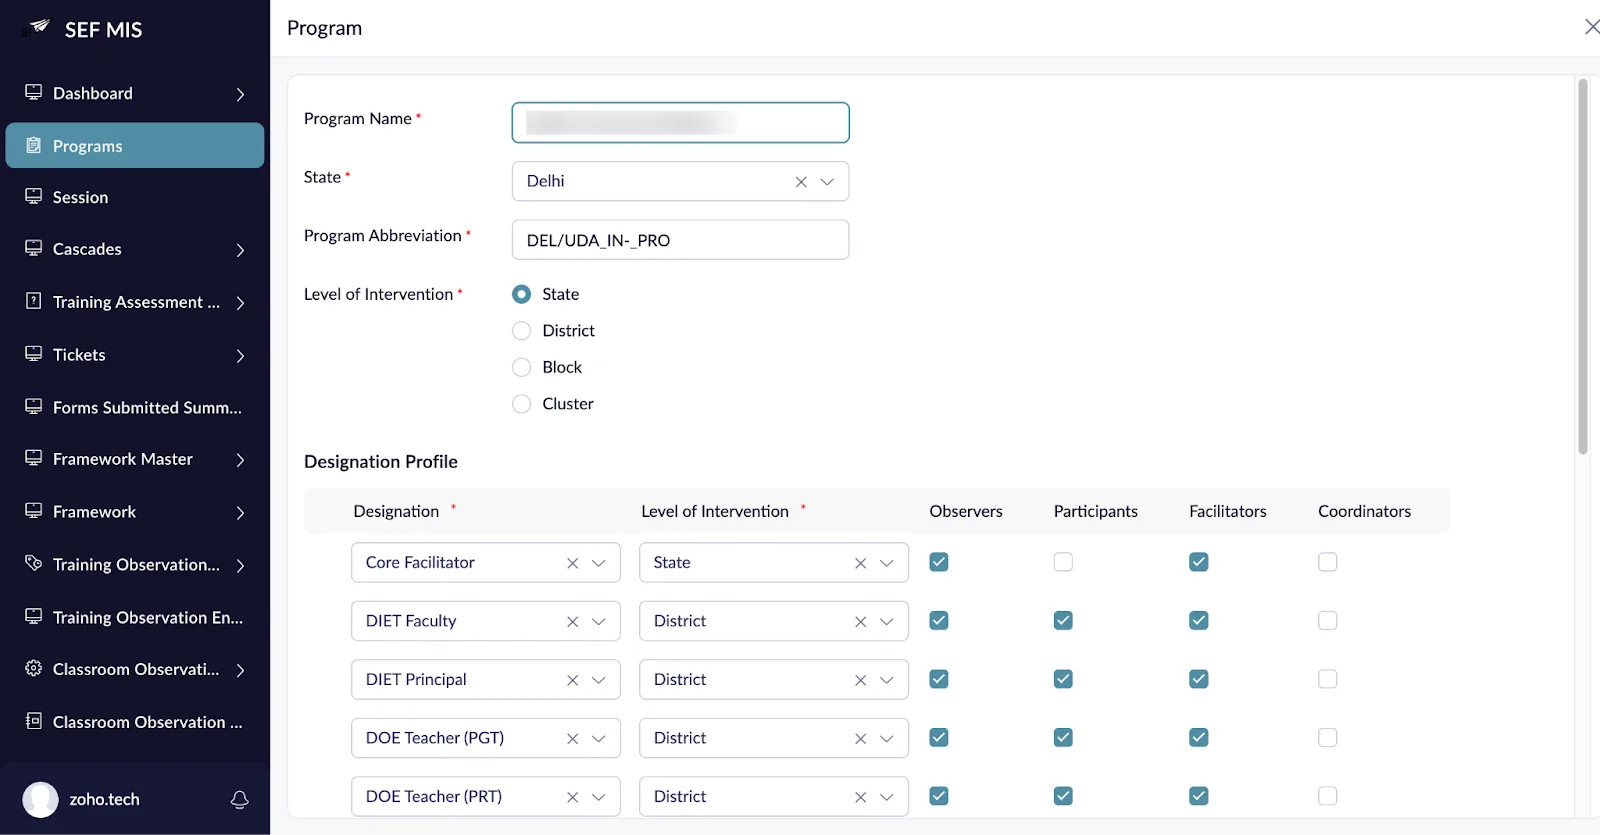
Task: Expand the Dashboard sidebar menu chevron
Action: click(x=240, y=94)
